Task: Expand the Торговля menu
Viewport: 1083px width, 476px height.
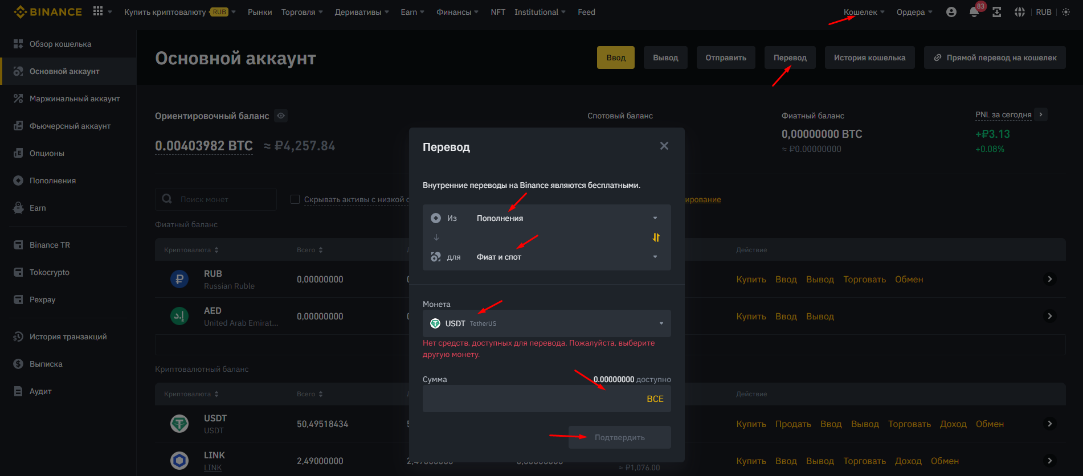Action: tap(302, 12)
